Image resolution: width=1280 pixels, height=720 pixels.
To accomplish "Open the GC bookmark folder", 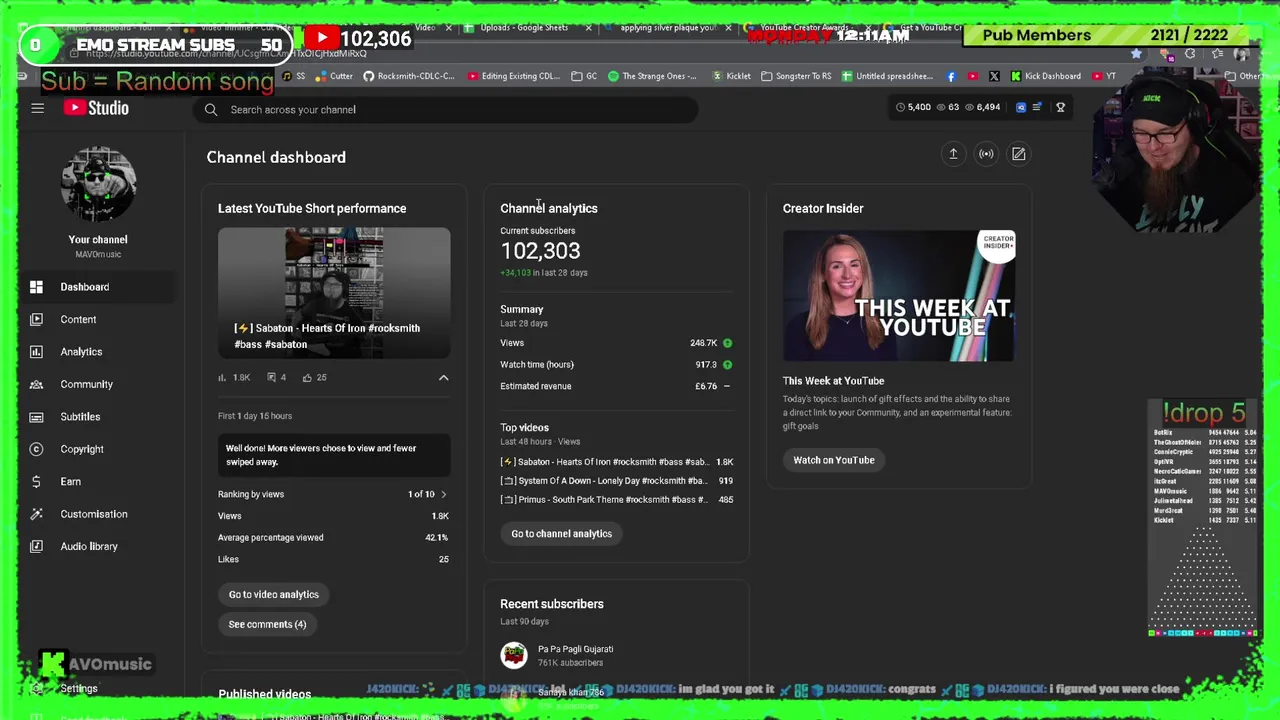I will pyautogui.click(x=585, y=76).
